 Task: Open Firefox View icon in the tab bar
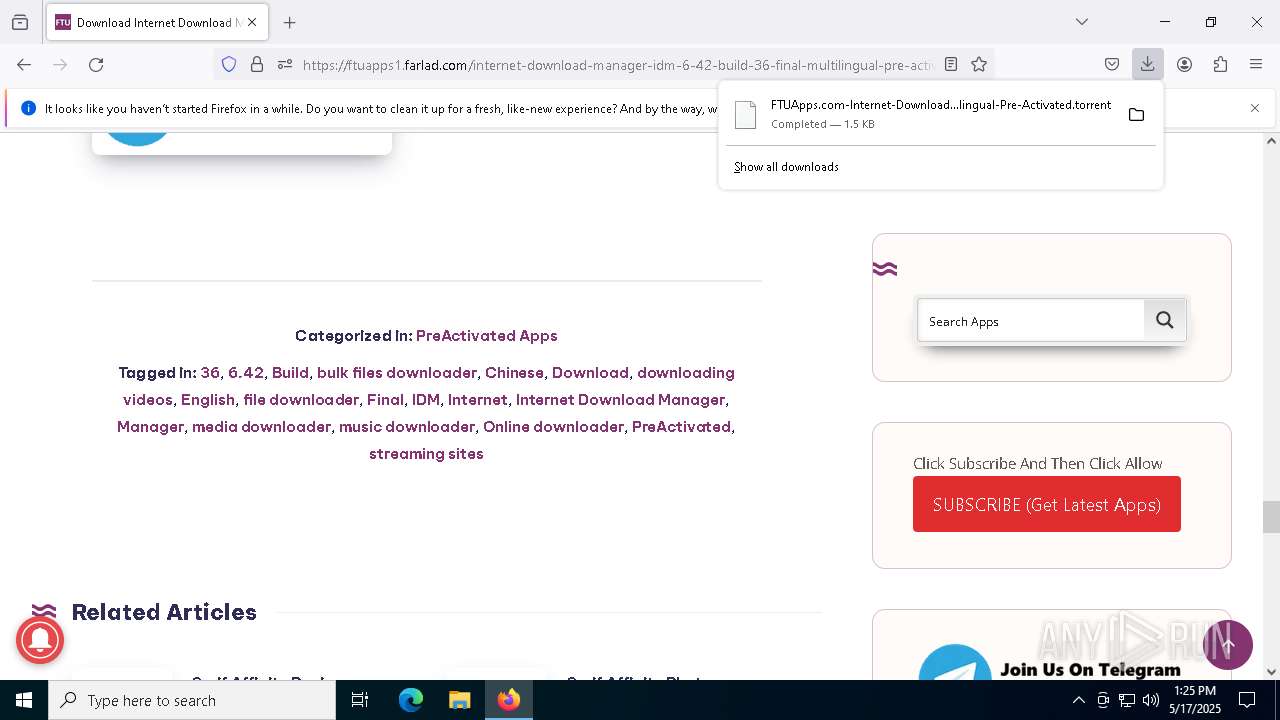(x=20, y=22)
